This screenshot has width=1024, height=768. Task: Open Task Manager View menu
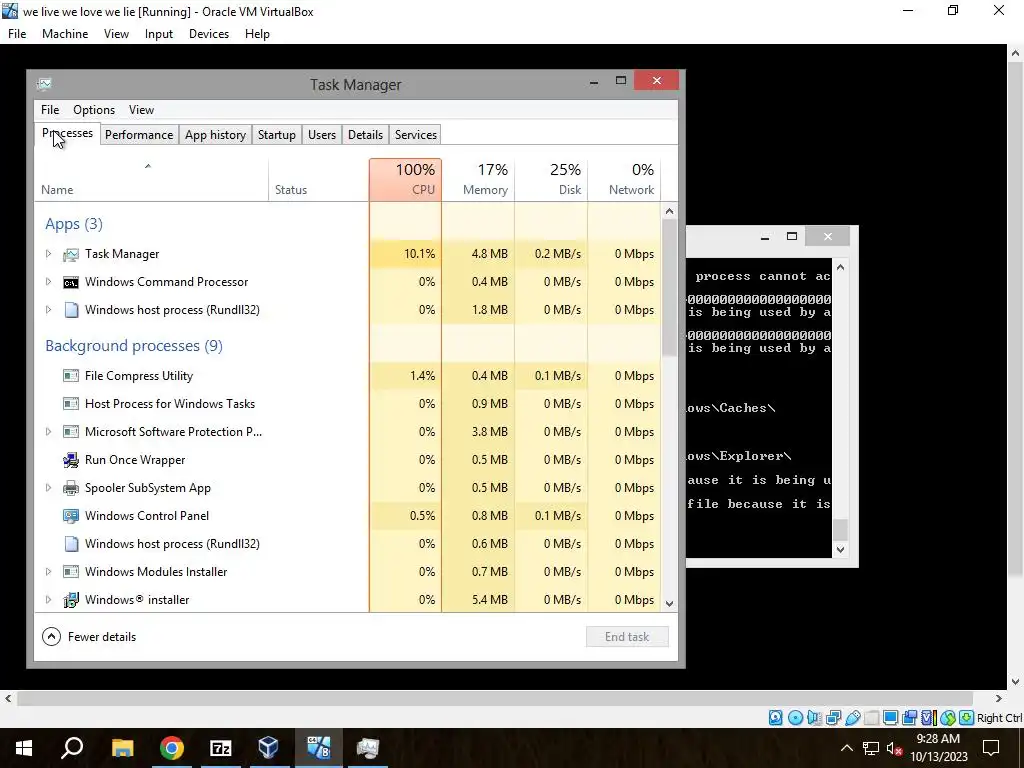point(141,110)
